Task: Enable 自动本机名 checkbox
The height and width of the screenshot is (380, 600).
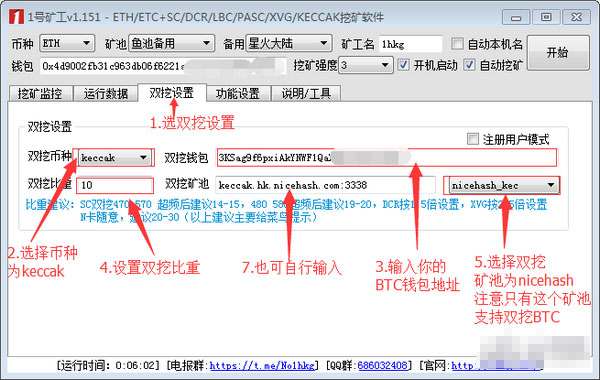Action: tap(457, 44)
